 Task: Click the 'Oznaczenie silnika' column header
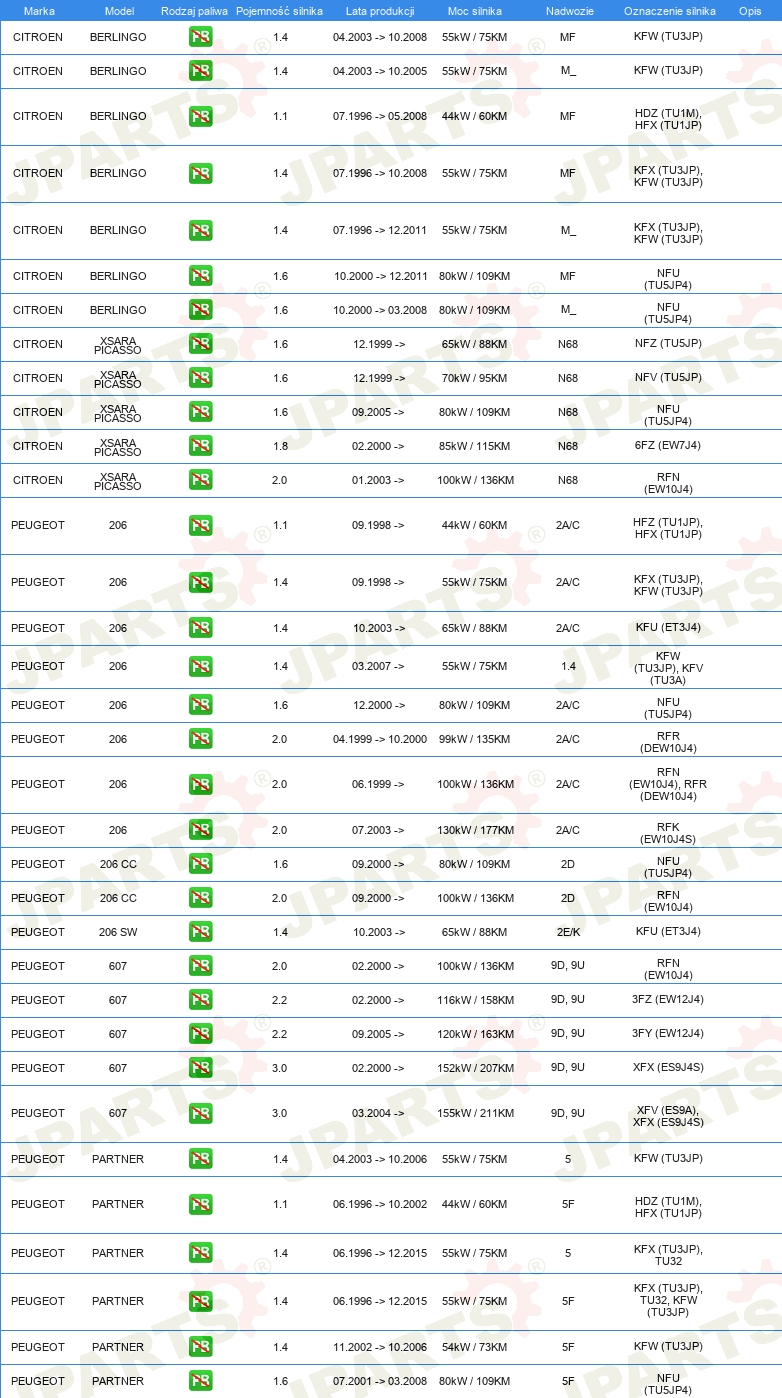pos(669,10)
